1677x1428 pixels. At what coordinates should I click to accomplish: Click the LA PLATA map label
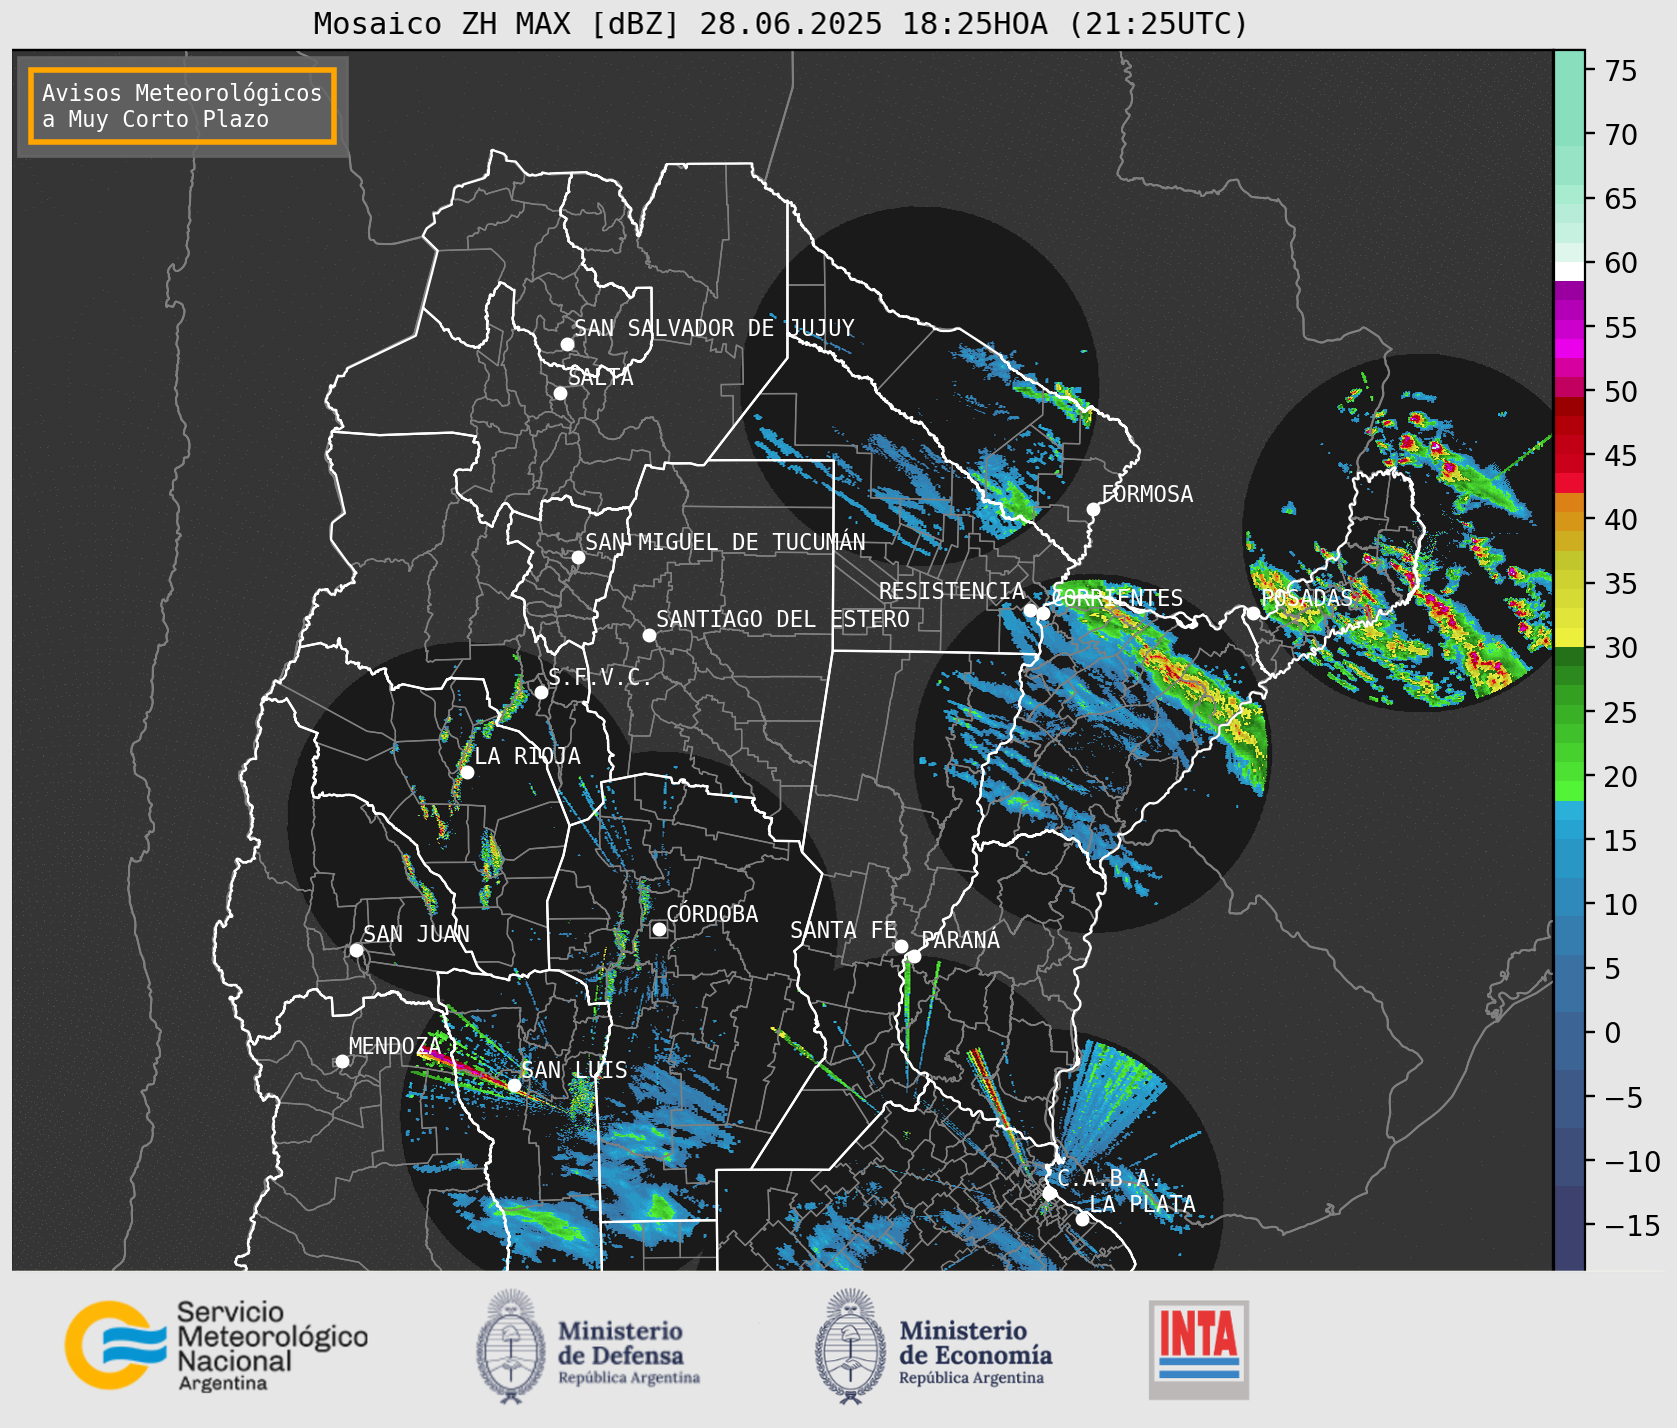1142,1203
